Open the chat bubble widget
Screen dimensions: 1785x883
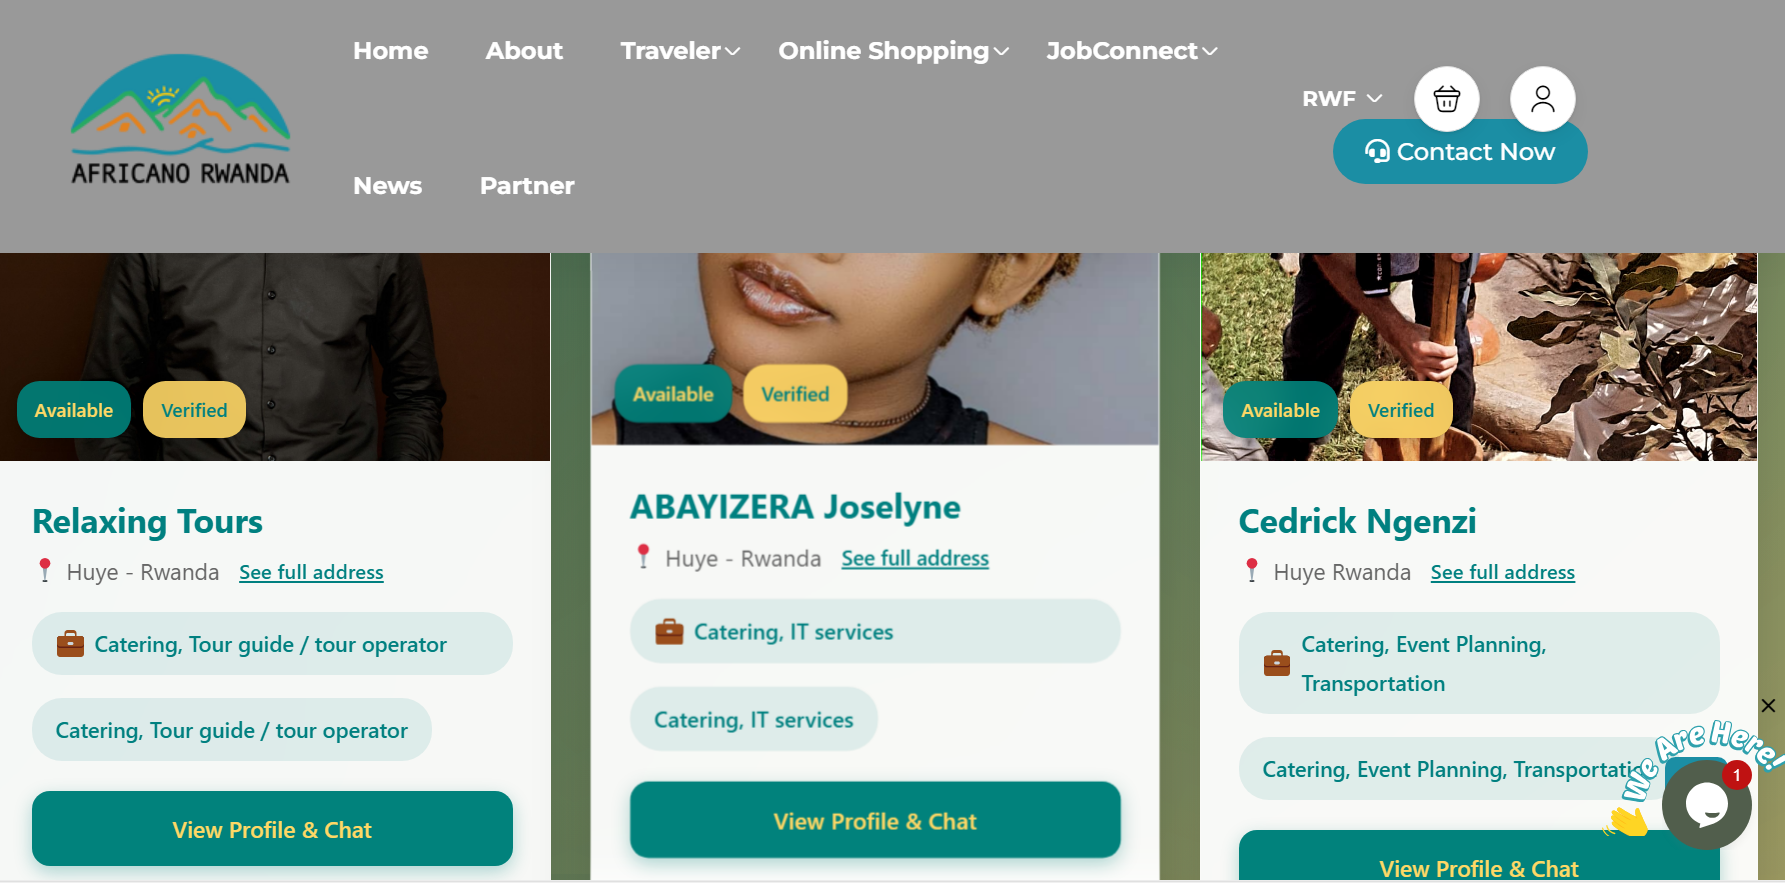[x=1706, y=804]
